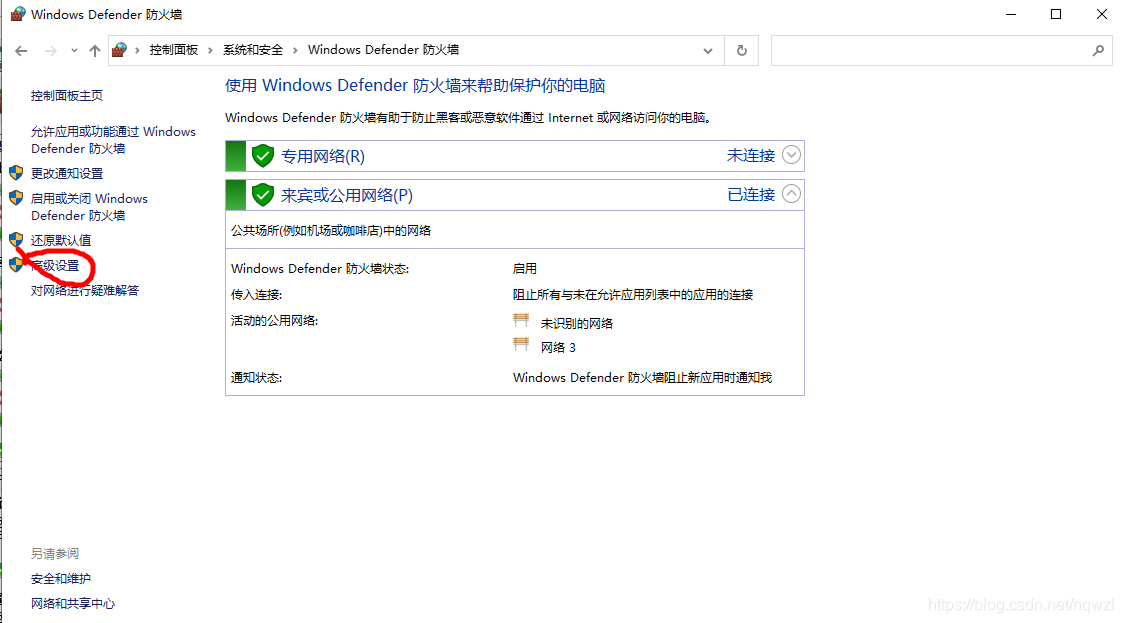Open 对网络进行疑难解答 link
Screen dimensions: 1123x623
pyautogui.click(x=85, y=291)
